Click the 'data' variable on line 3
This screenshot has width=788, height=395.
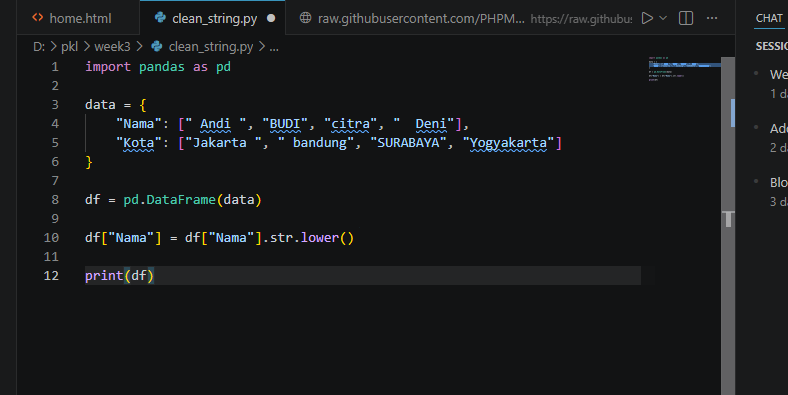click(100, 105)
